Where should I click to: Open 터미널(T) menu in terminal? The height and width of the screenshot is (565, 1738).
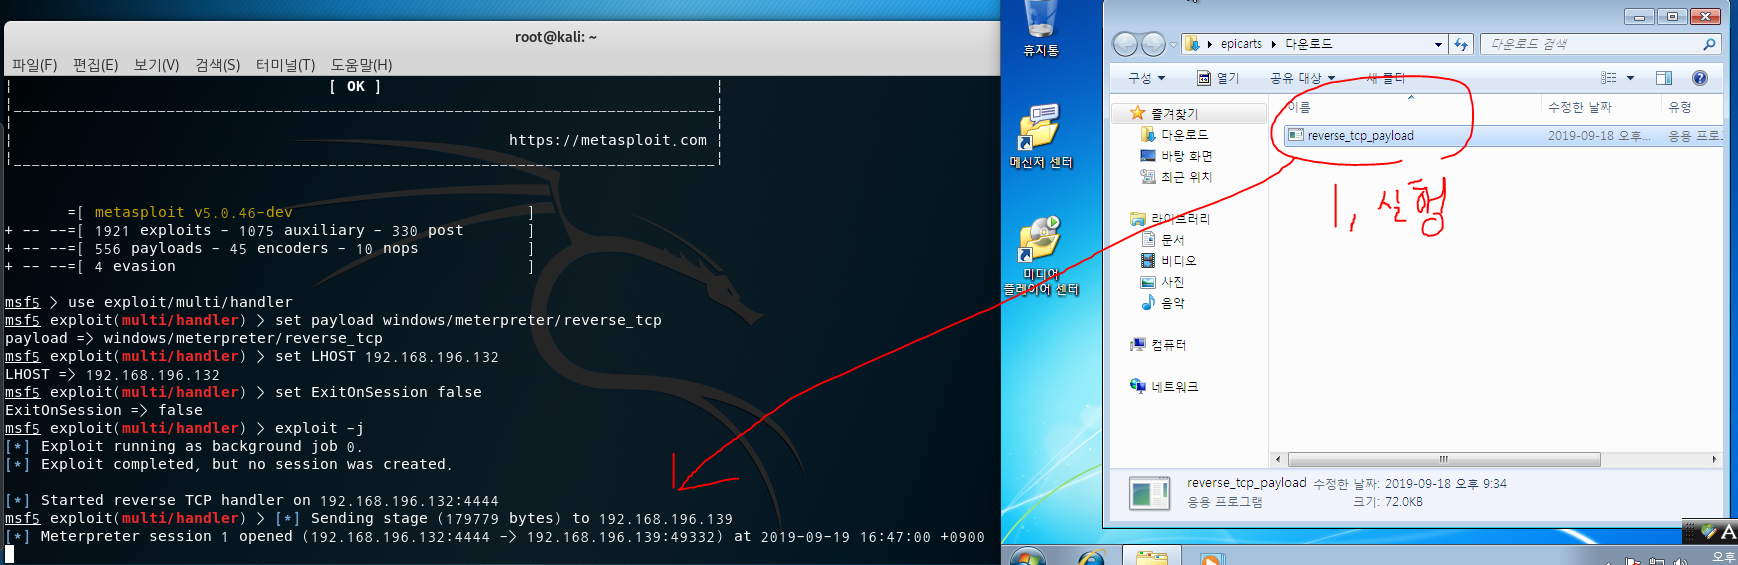click(285, 65)
